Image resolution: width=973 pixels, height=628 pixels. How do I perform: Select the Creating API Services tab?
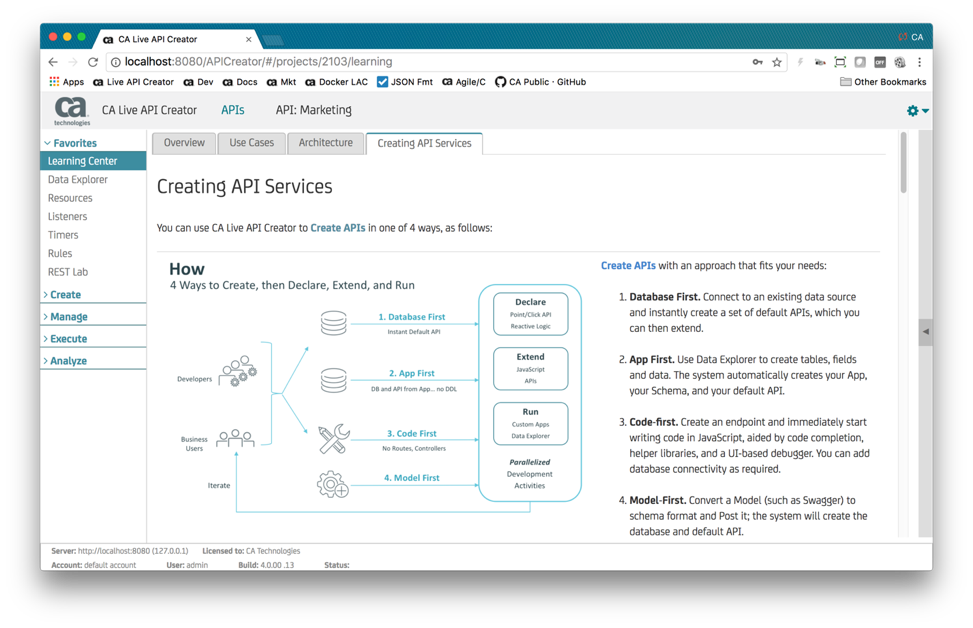tap(424, 144)
